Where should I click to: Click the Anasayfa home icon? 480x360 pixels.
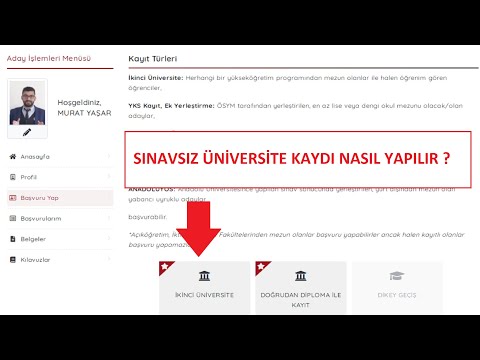pyautogui.click(x=13, y=156)
